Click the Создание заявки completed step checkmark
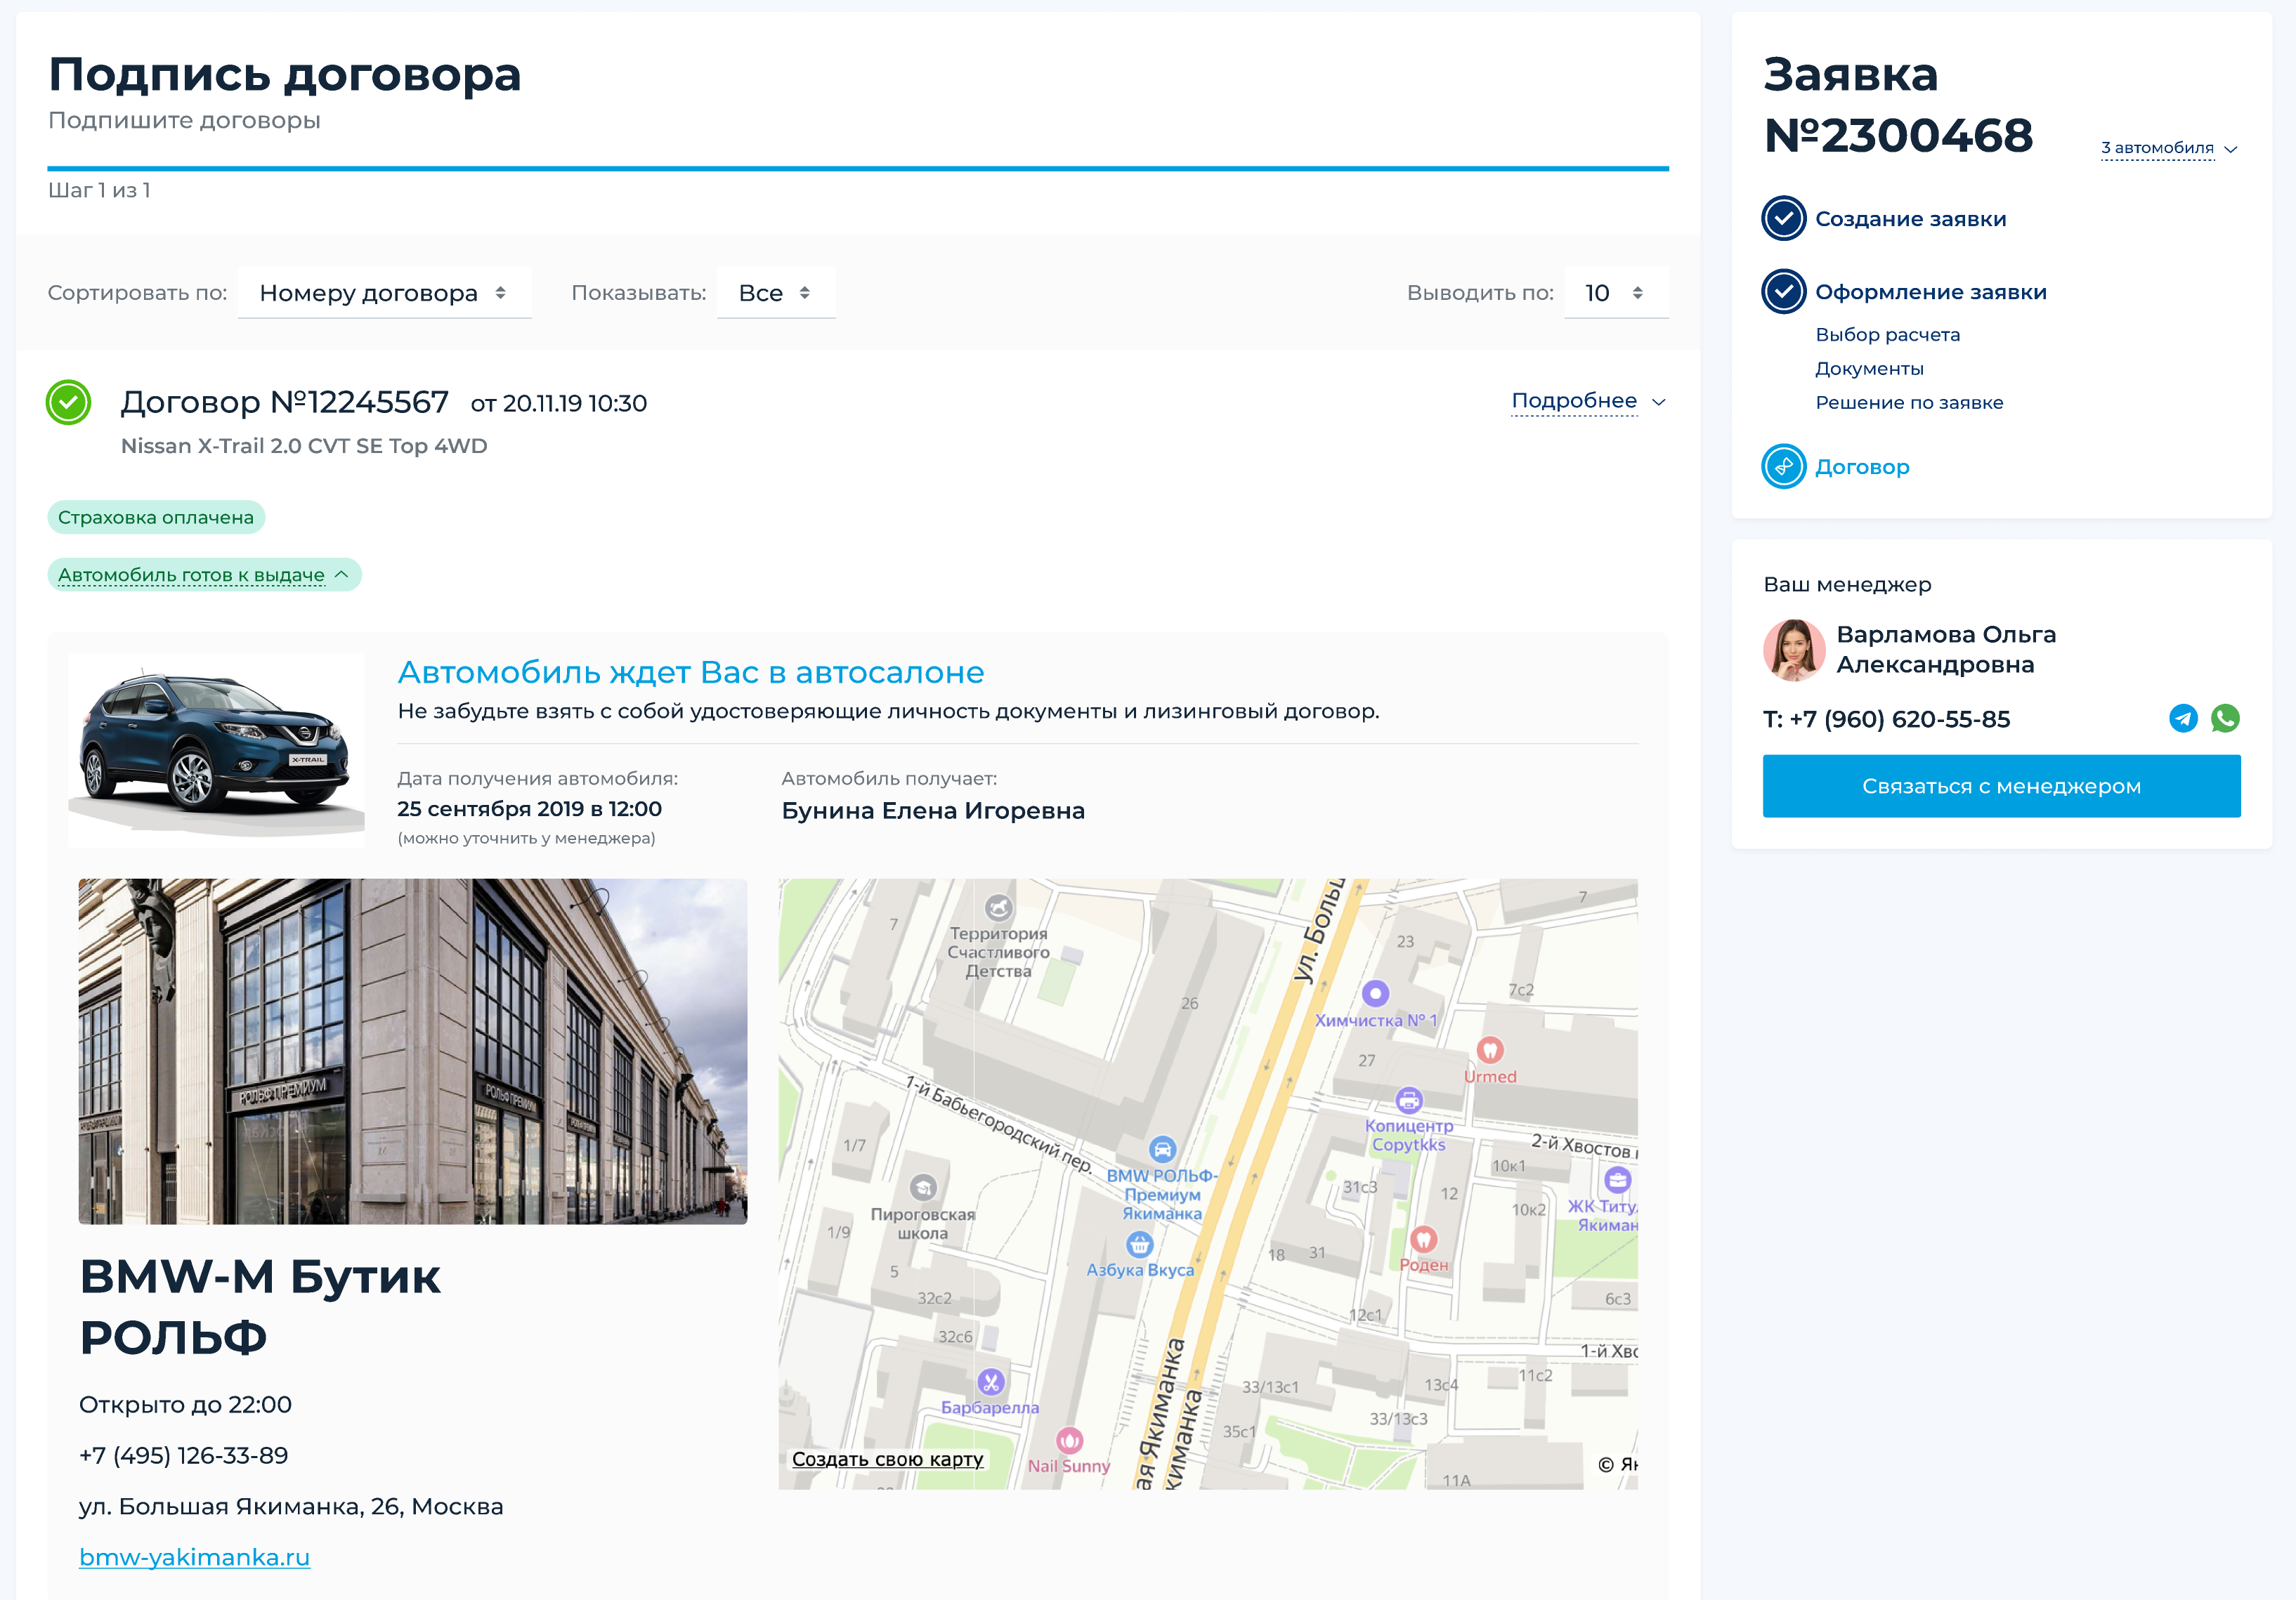 (1783, 219)
